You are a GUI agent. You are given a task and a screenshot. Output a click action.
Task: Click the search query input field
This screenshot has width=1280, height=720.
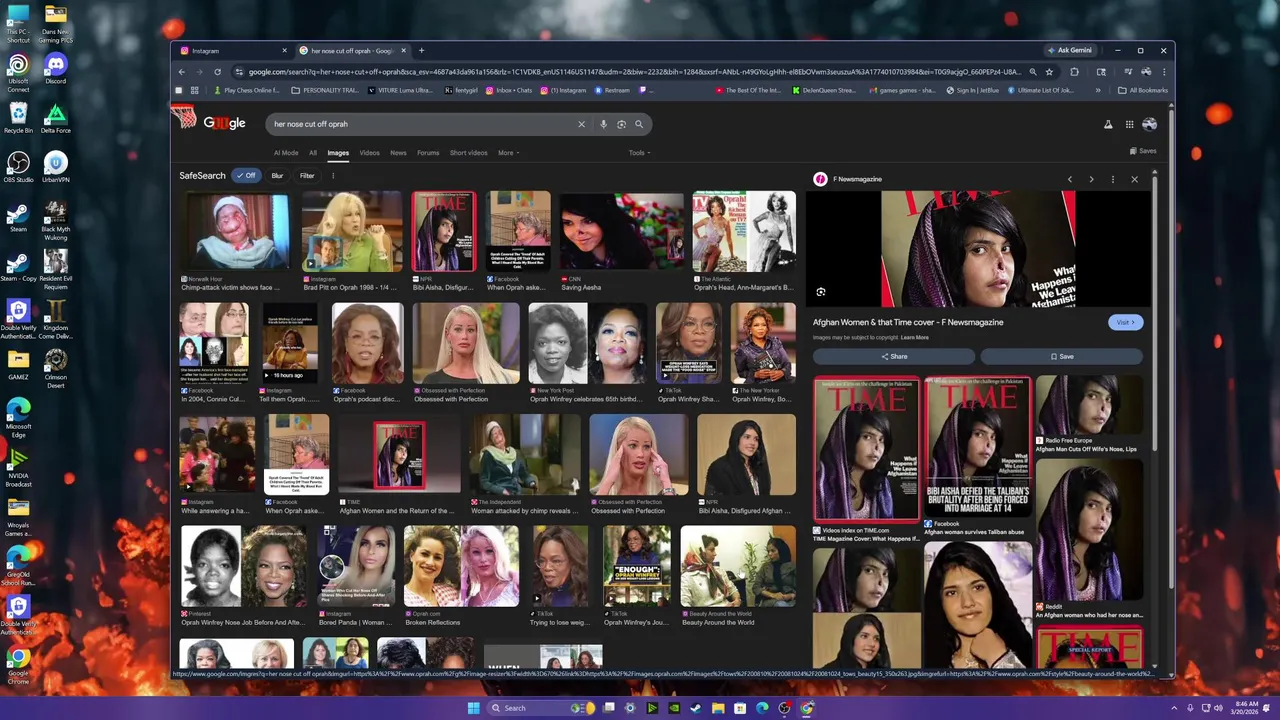coord(420,124)
